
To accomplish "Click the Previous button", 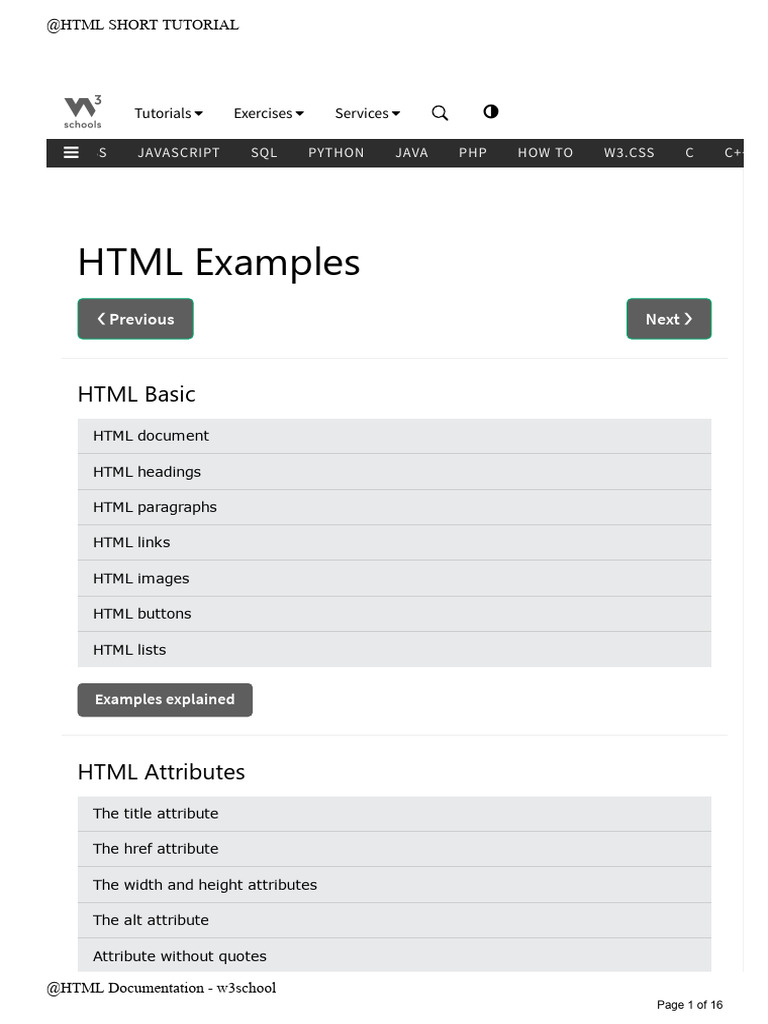I will 135,319.
